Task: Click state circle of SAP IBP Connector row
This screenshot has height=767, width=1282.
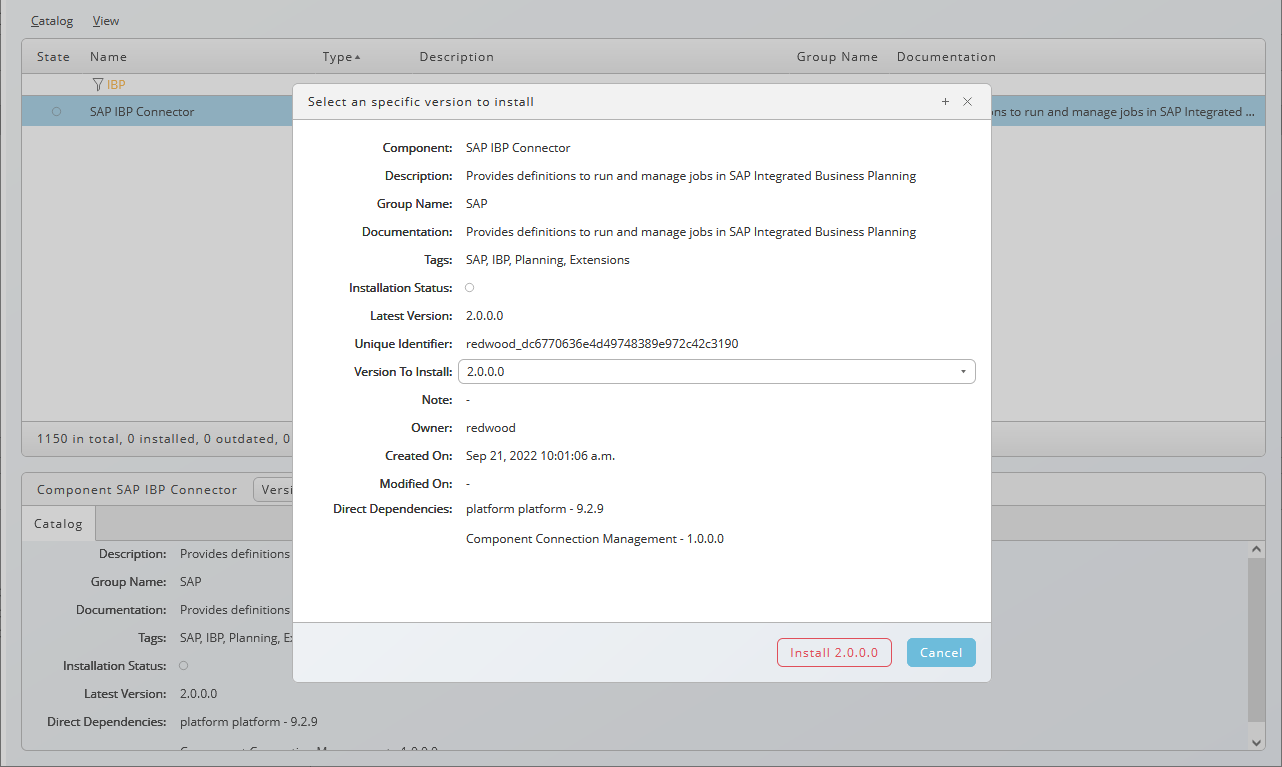Action: pyautogui.click(x=56, y=112)
